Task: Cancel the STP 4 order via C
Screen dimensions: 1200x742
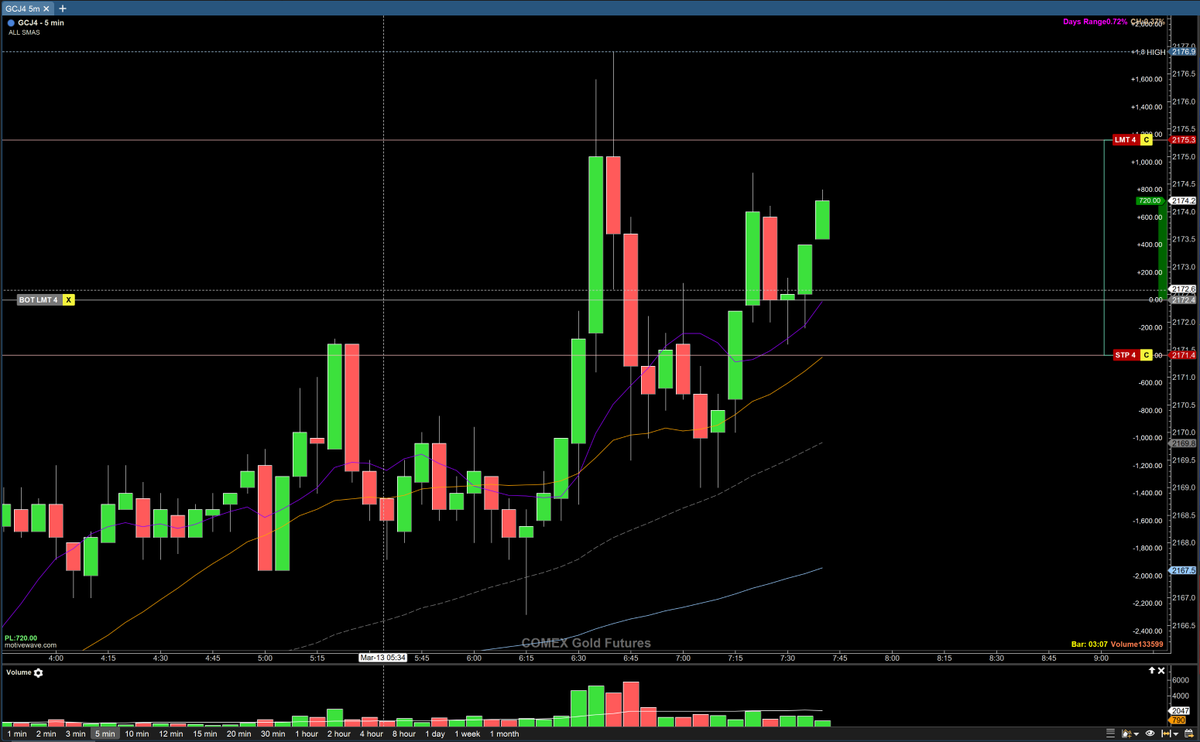Action: coord(1147,355)
